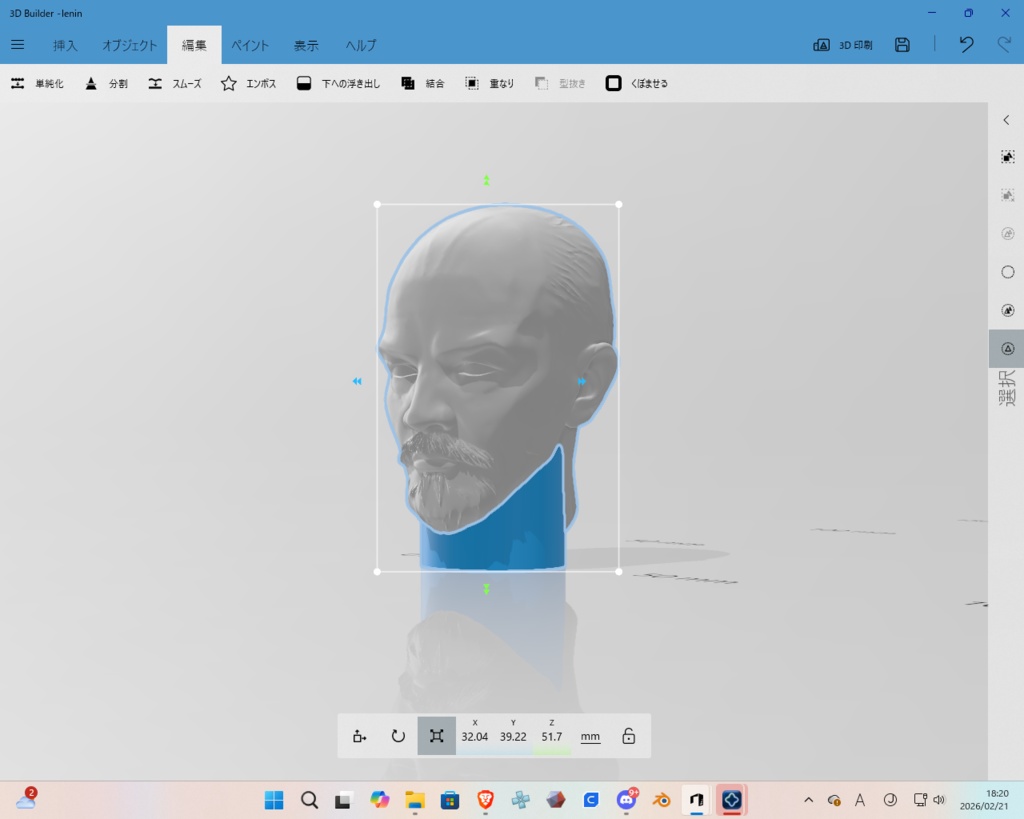The width and height of the screenshot is (1024, 819).
Task: Click 下への浮き出し (Extrude down)
Action: 338,84
